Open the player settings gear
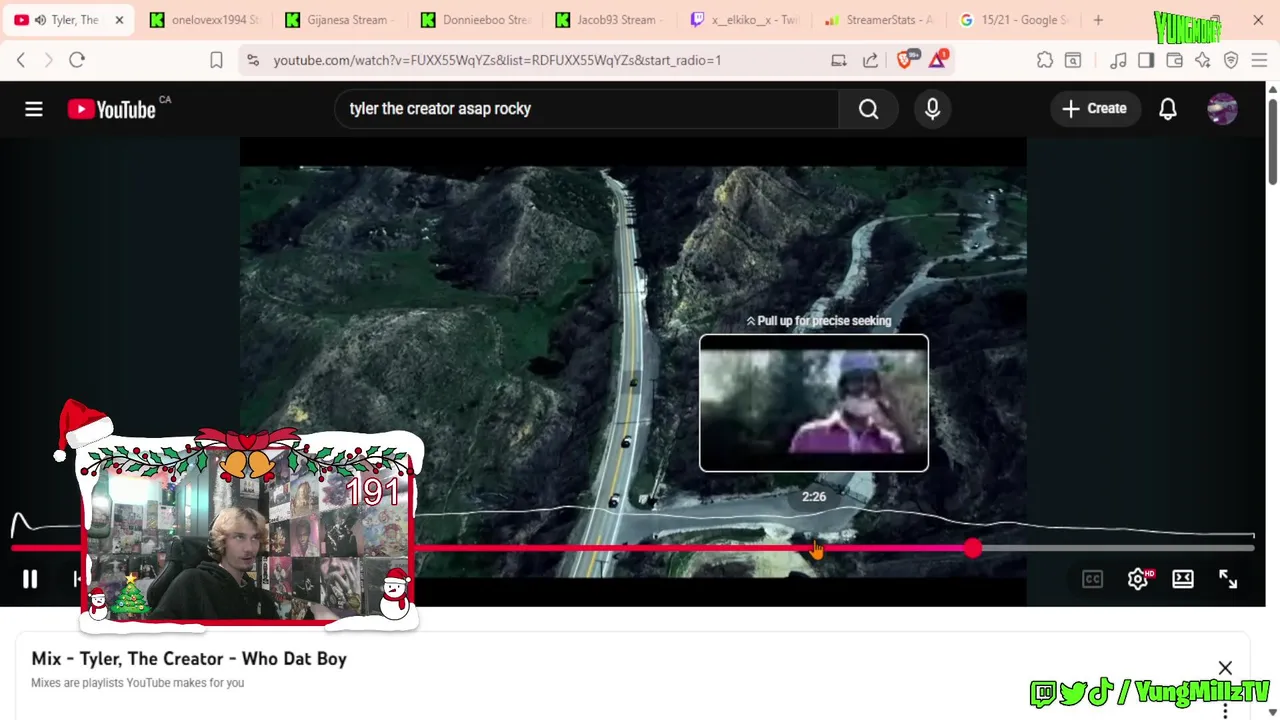 [1138, 579]
